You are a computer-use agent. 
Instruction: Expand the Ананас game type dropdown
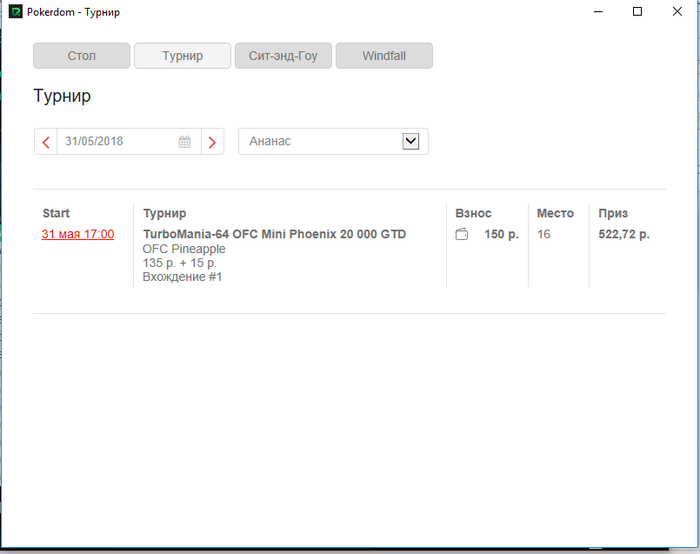coord(411,142)
